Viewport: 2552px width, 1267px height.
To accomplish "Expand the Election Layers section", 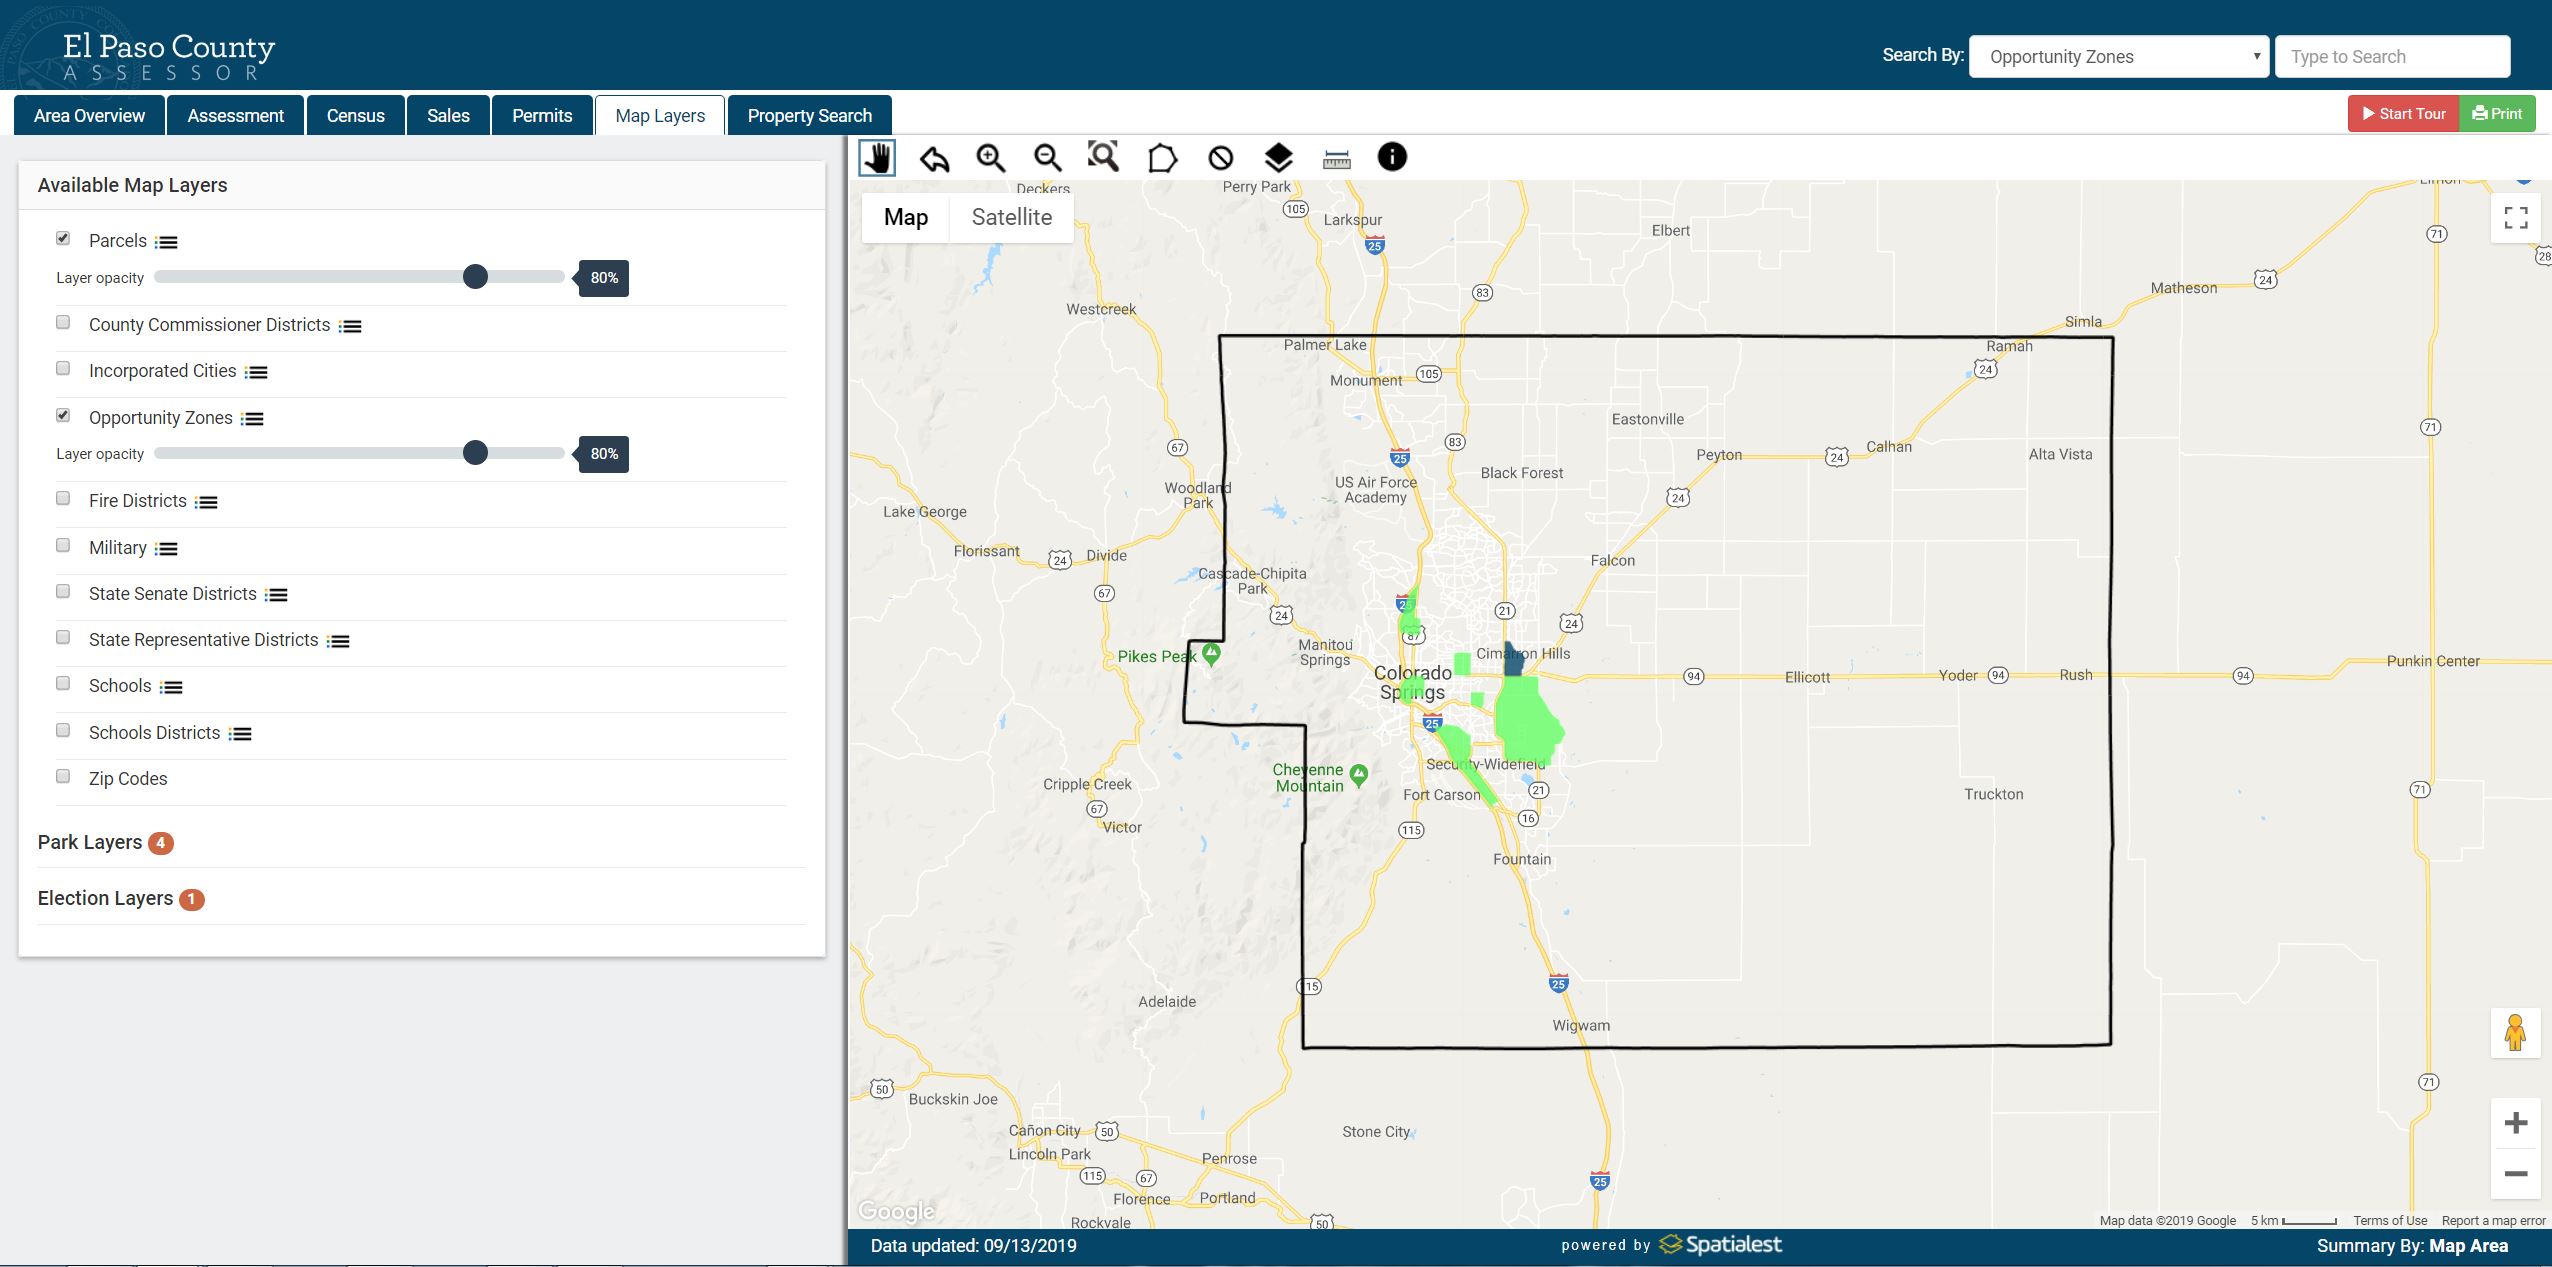I will tap(121, 899).
